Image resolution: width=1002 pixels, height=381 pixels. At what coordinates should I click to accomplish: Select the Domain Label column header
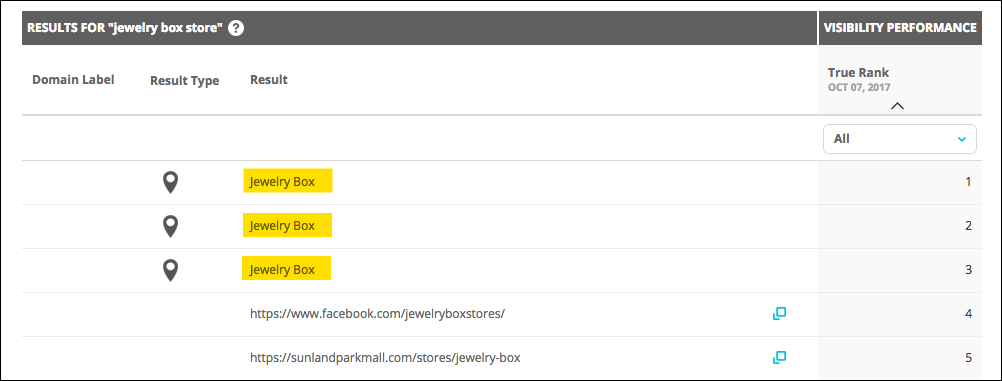point(73,80)
